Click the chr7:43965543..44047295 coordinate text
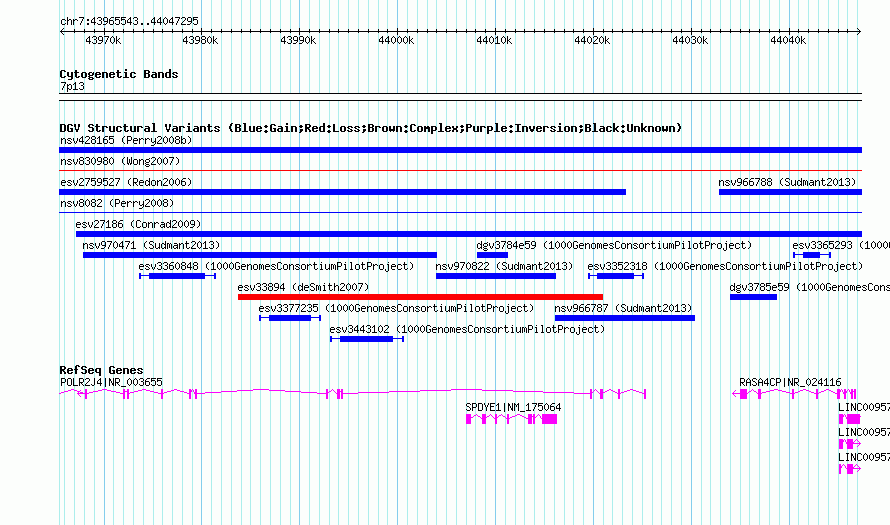 129,21
